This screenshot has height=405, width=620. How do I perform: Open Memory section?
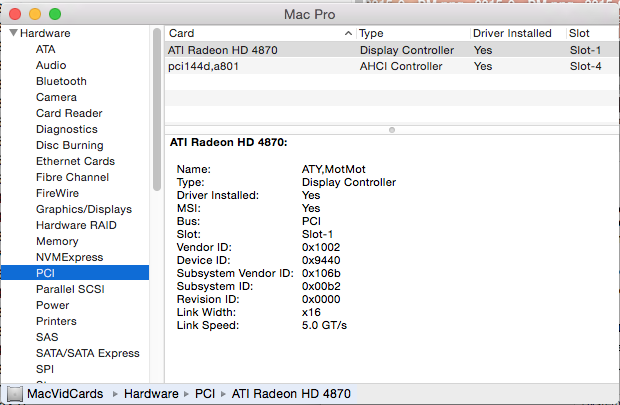point(57,241)
